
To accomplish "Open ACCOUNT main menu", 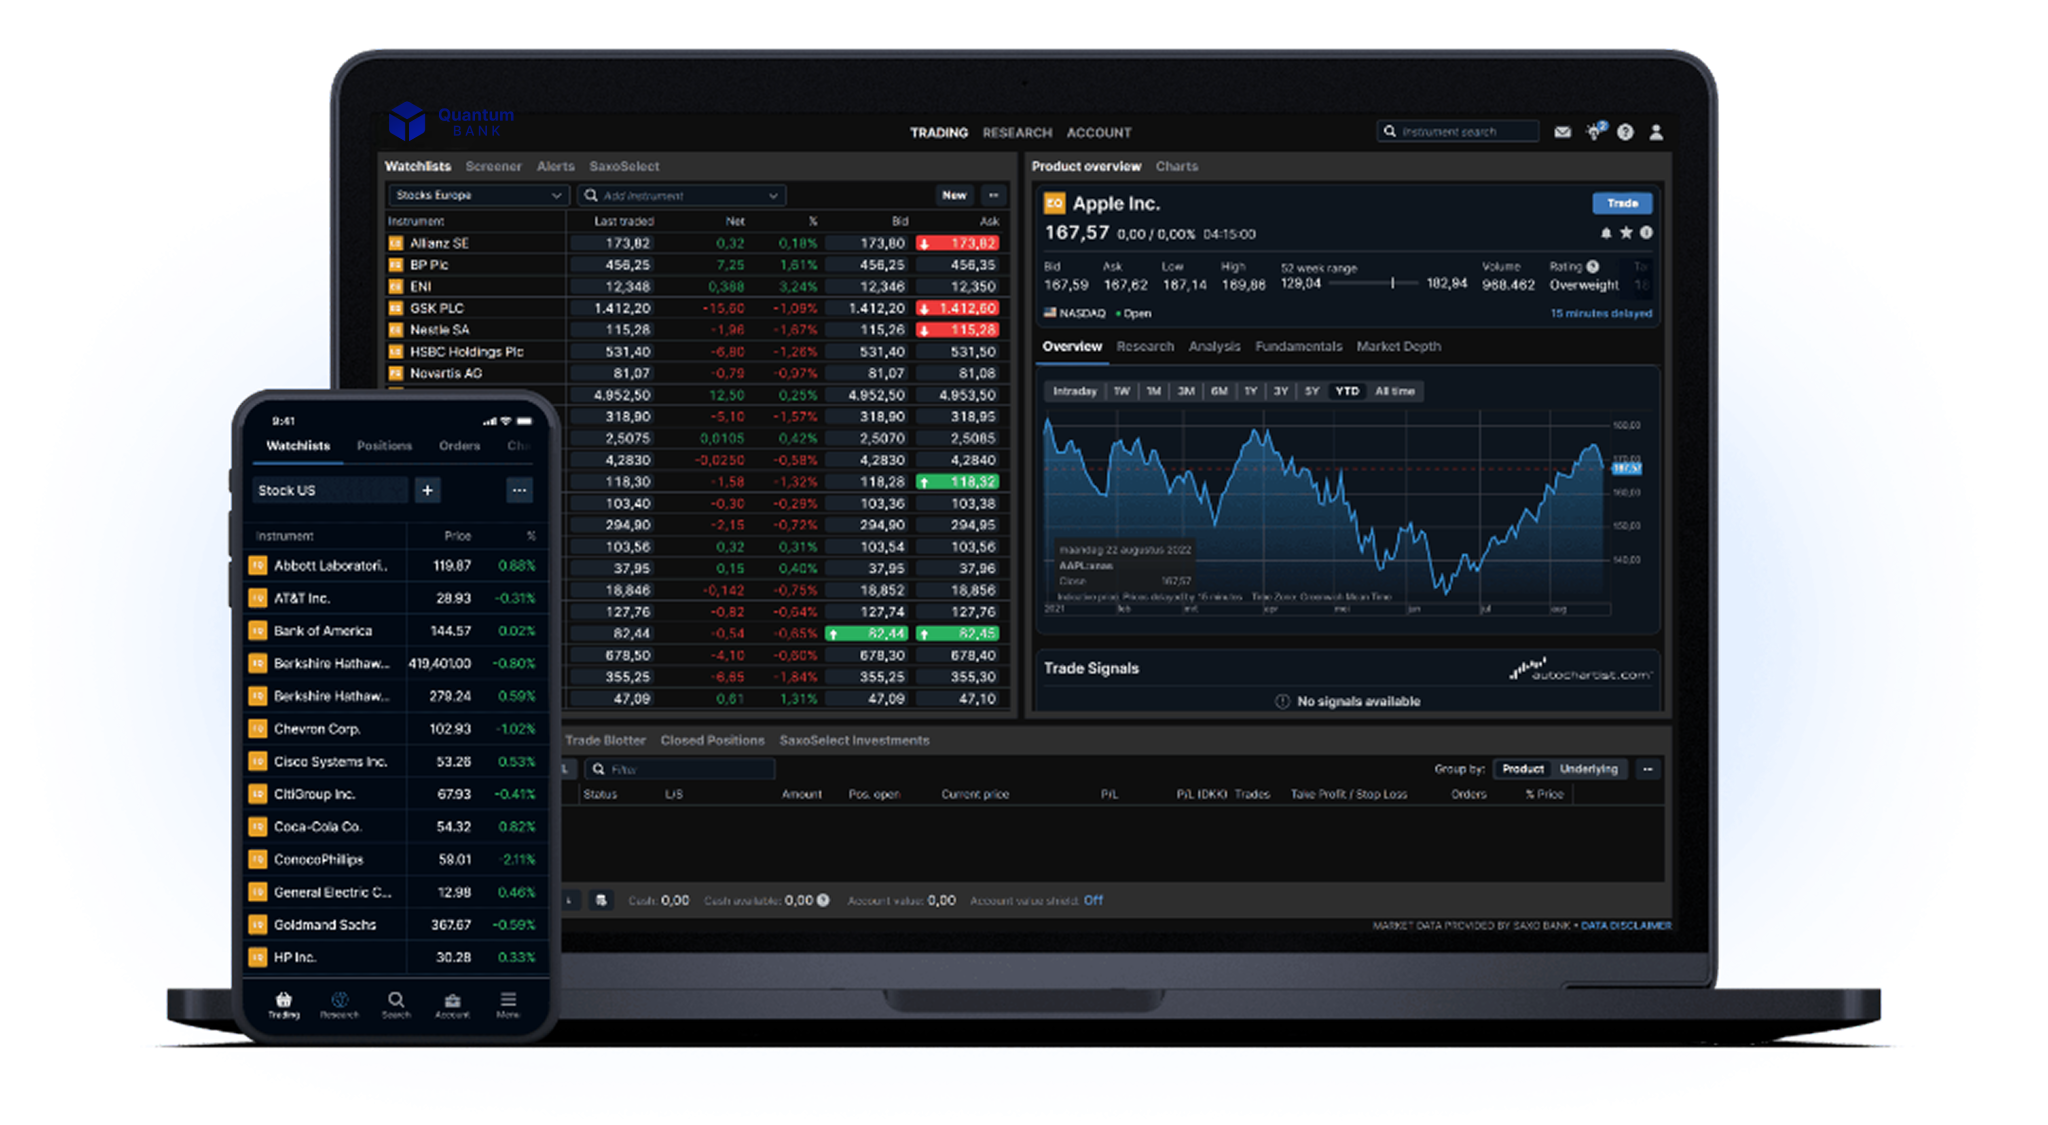I will click(x=1098, y=132).
